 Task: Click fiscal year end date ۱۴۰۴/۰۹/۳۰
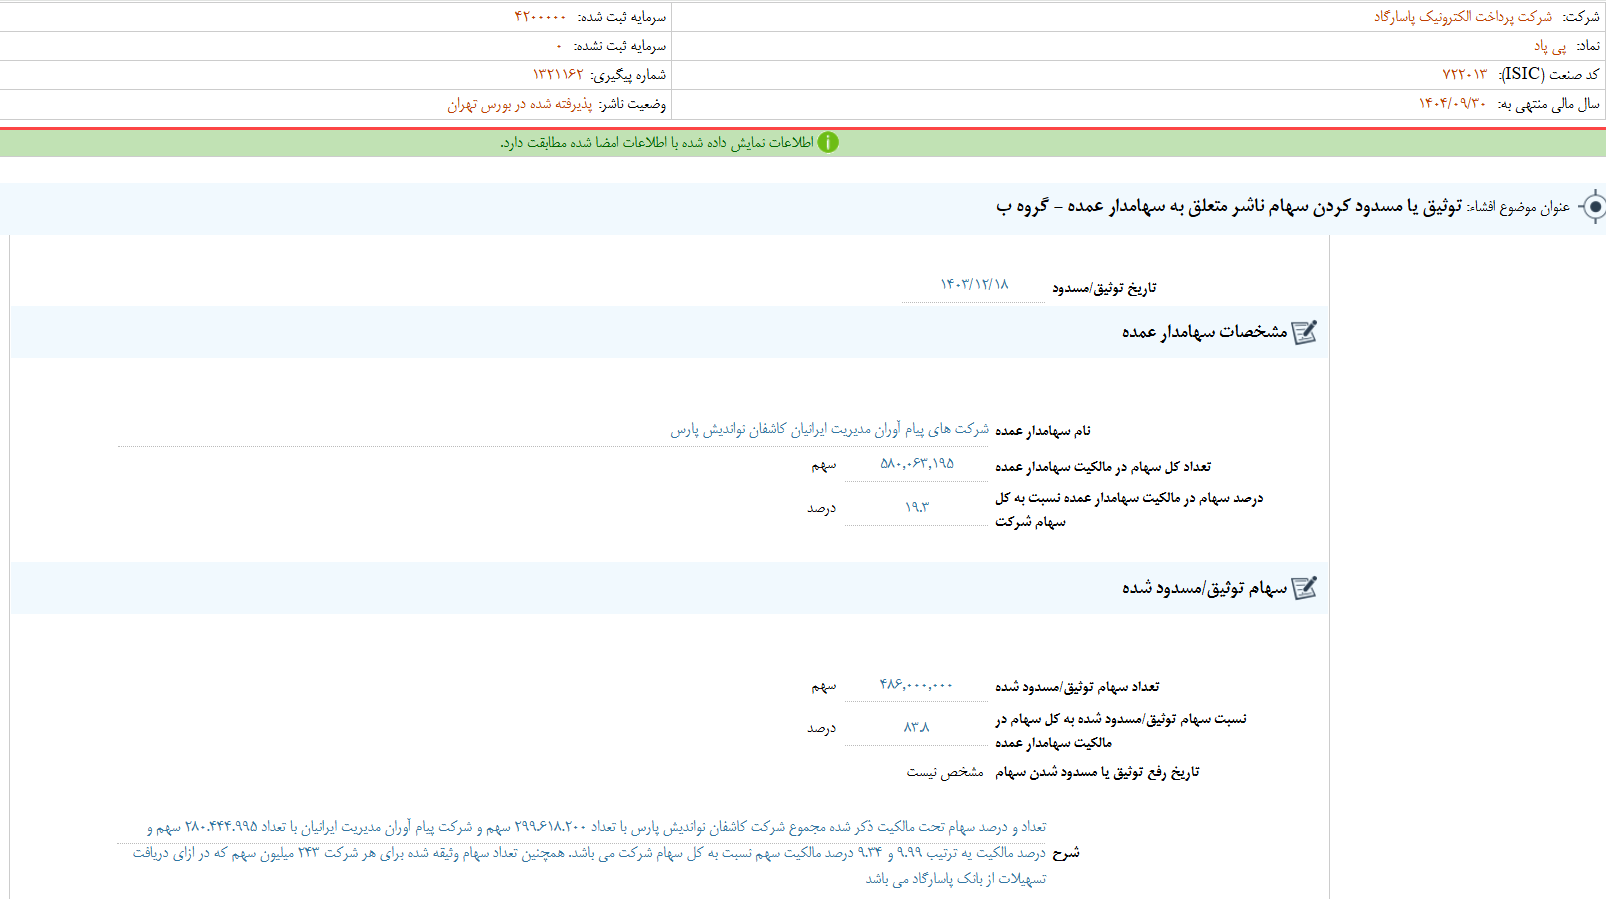coord(1452,103)
